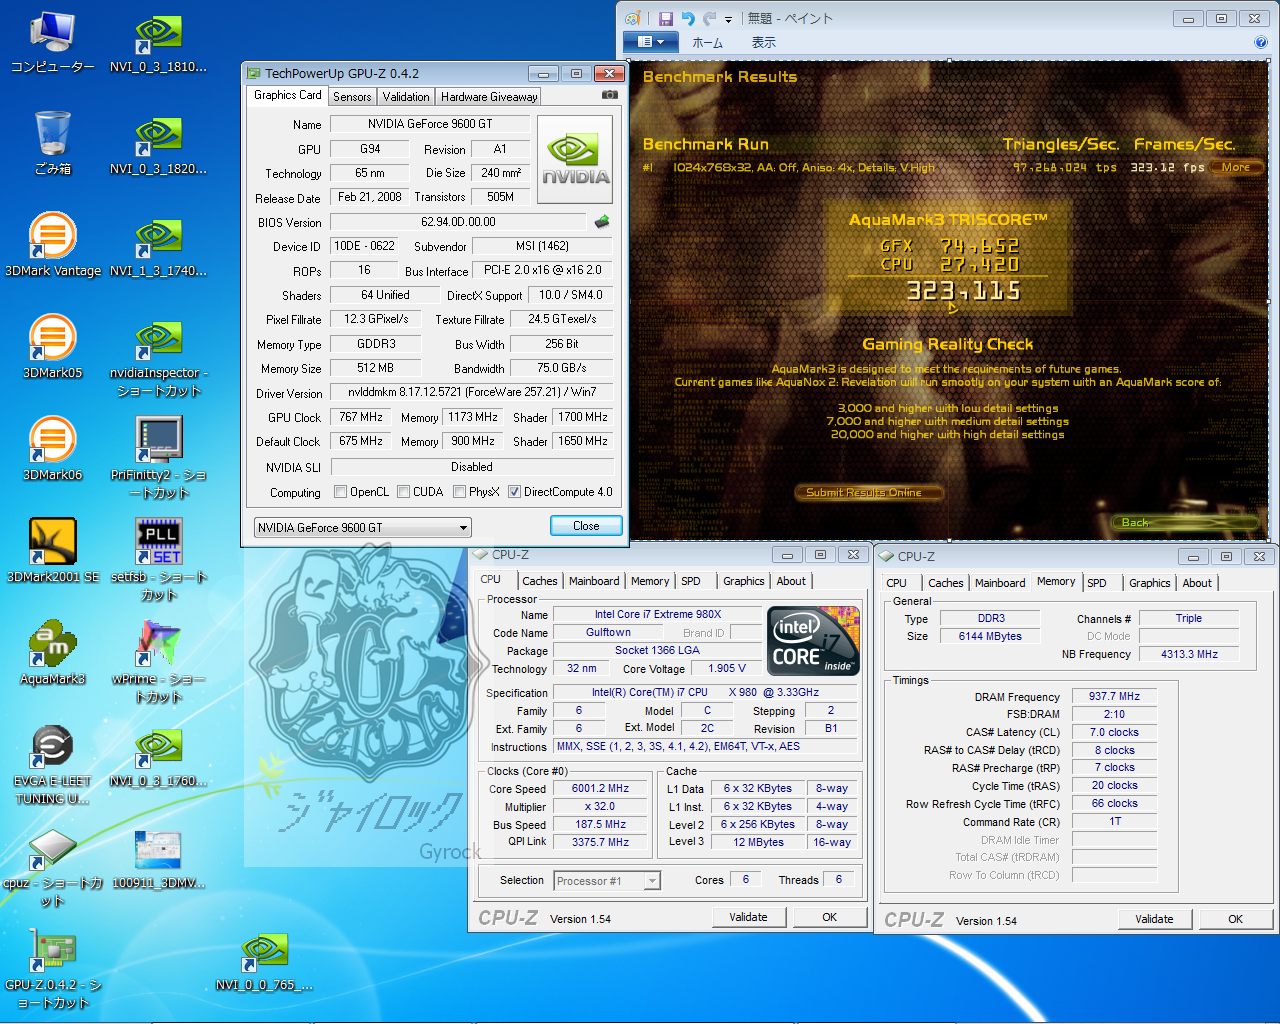The image size is (1280, 1024).
Task: Click the GPU-Z screenshot camera icon
Action: pyautogui.click(x=609, y=95)
